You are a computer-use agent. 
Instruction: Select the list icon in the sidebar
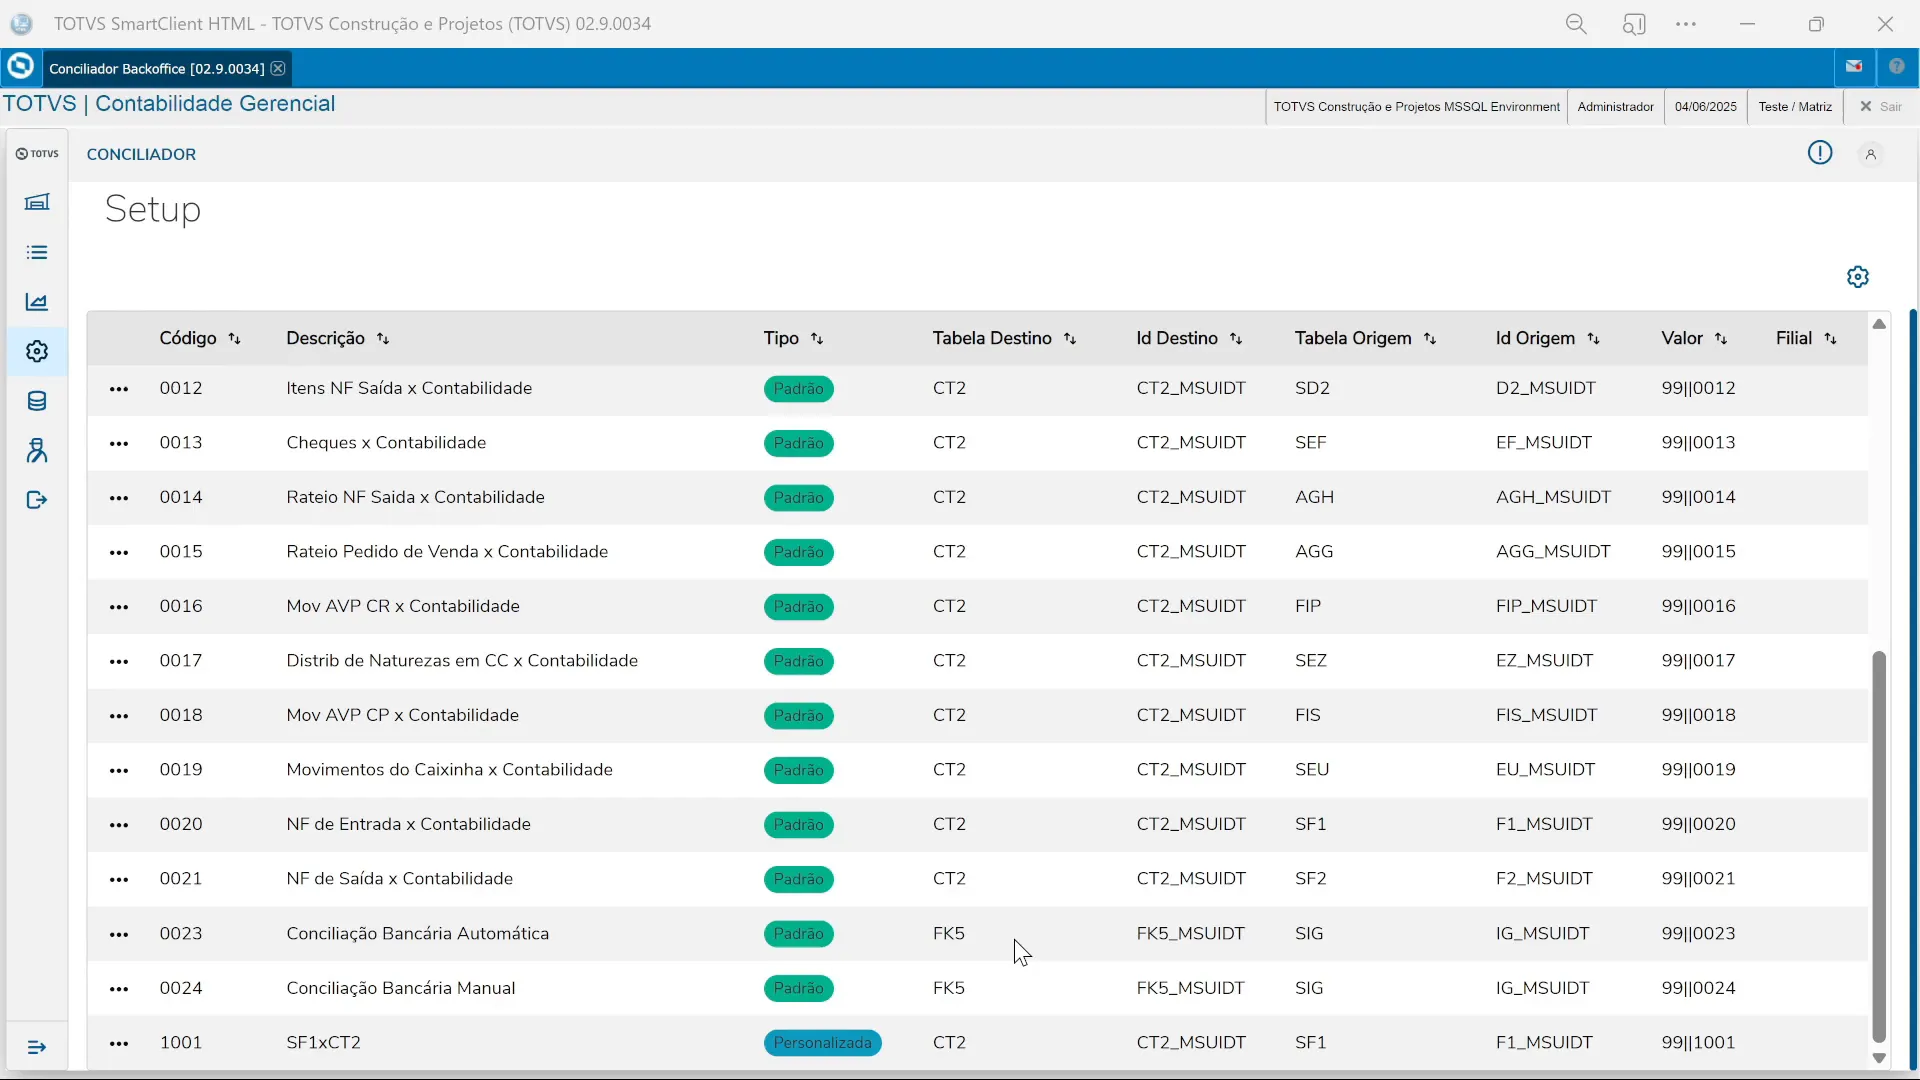coord(37,251)
